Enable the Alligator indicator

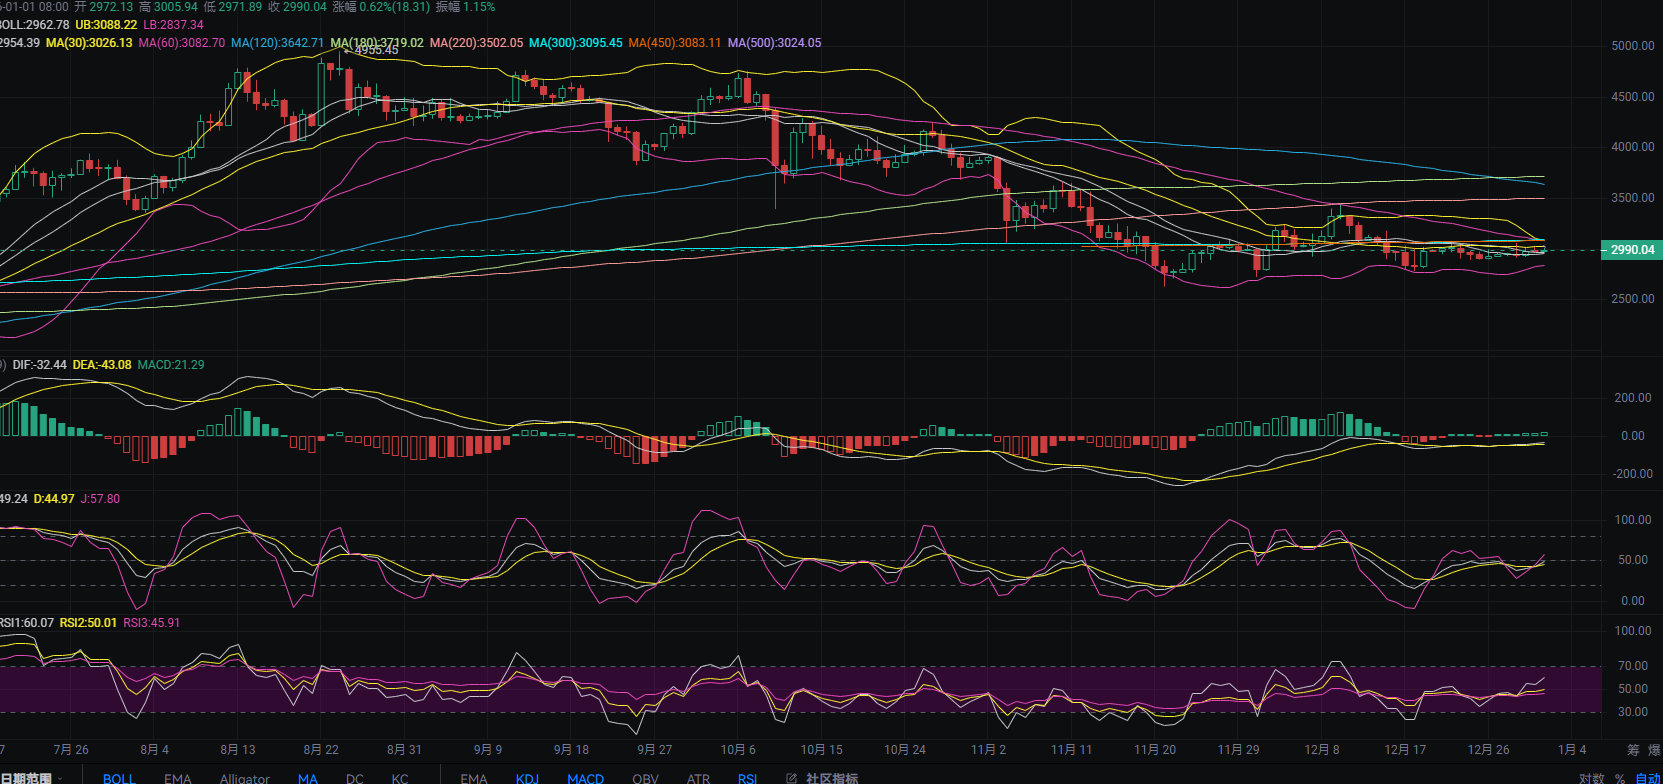point(244,778)
